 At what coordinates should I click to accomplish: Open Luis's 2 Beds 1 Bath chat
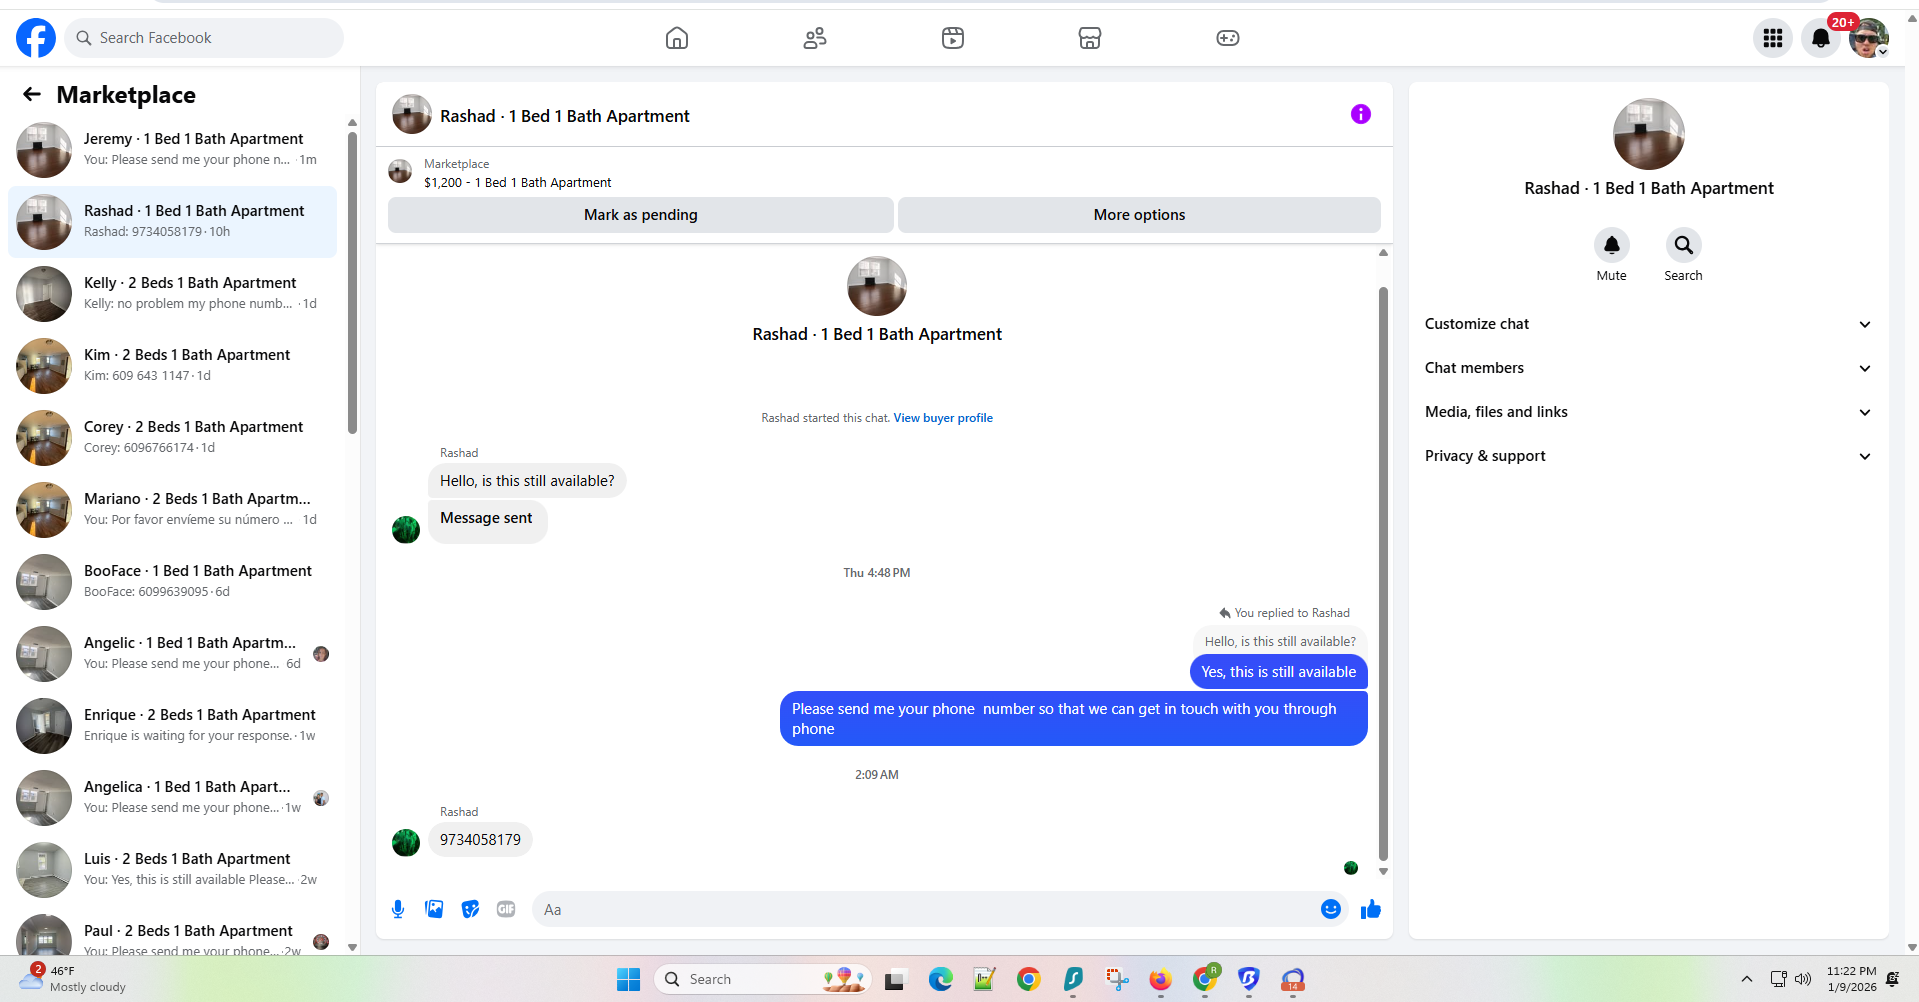click(172, 870)
